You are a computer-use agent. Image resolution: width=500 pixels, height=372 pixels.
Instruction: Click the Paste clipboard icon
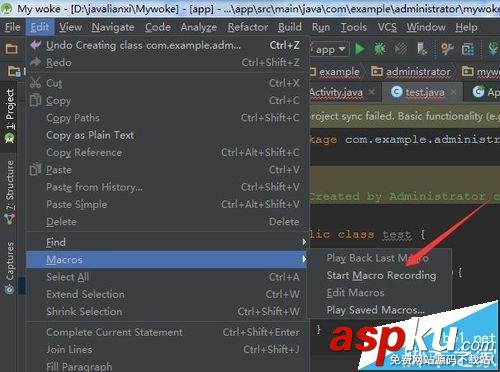click(x=35, y=169)
